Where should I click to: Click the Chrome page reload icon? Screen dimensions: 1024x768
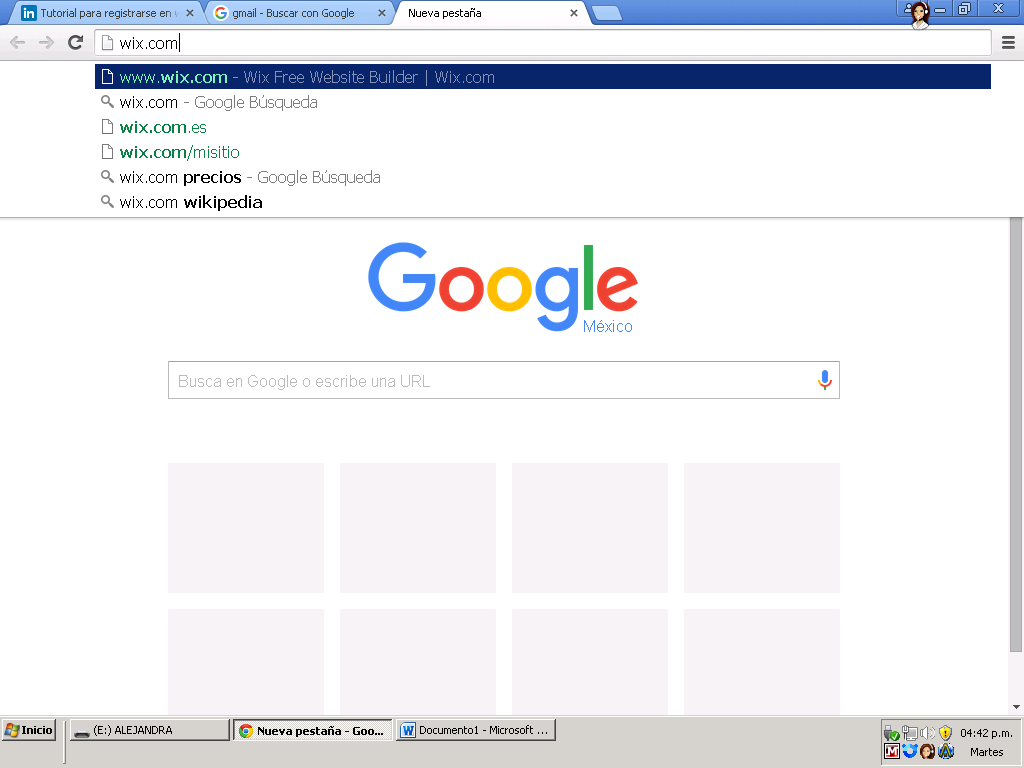pyautogui.click(x=74, y=42)
